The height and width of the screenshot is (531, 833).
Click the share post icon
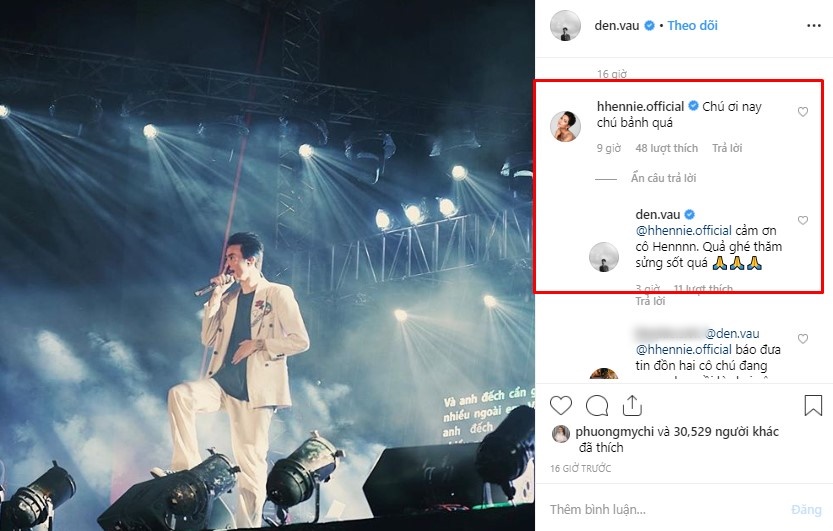pos(632,405)
